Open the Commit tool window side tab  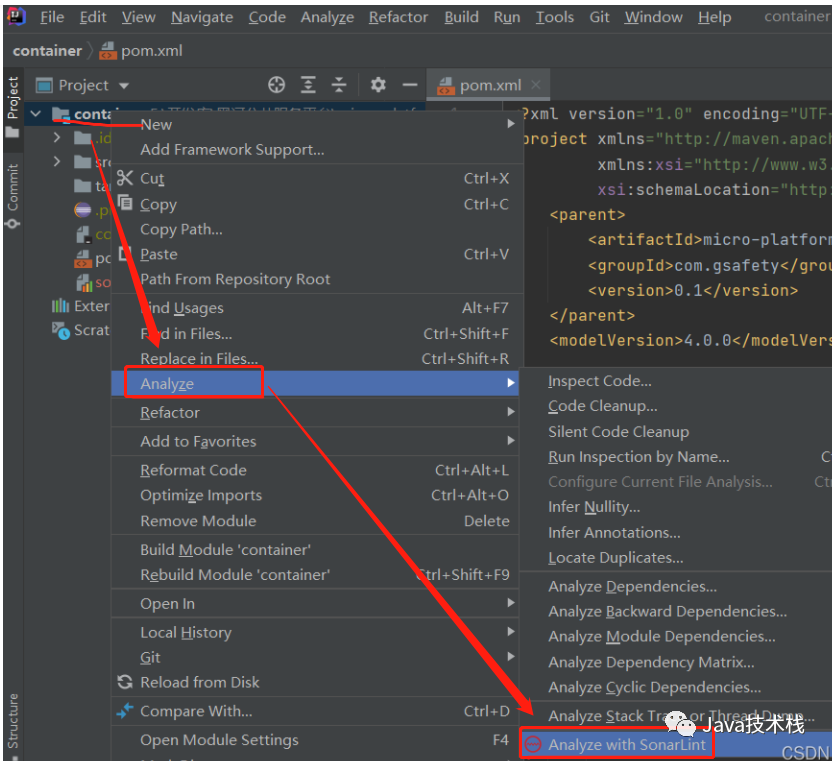click(13, 195)
